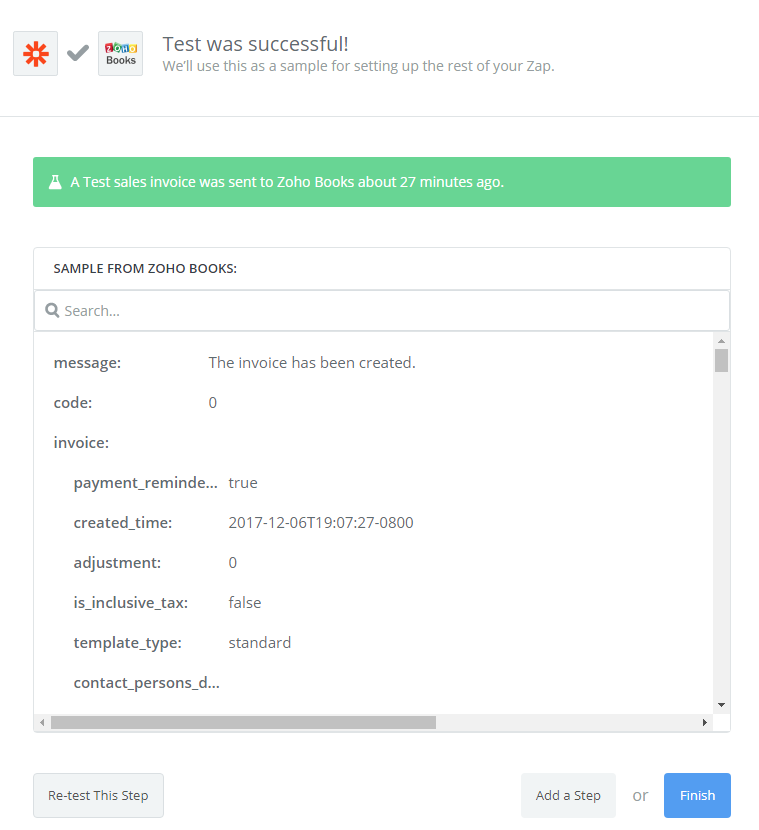Viewport: 759px width, 830px height.
Task: Click the magnifying glass search icon
Action: click(x=52, y=310)
